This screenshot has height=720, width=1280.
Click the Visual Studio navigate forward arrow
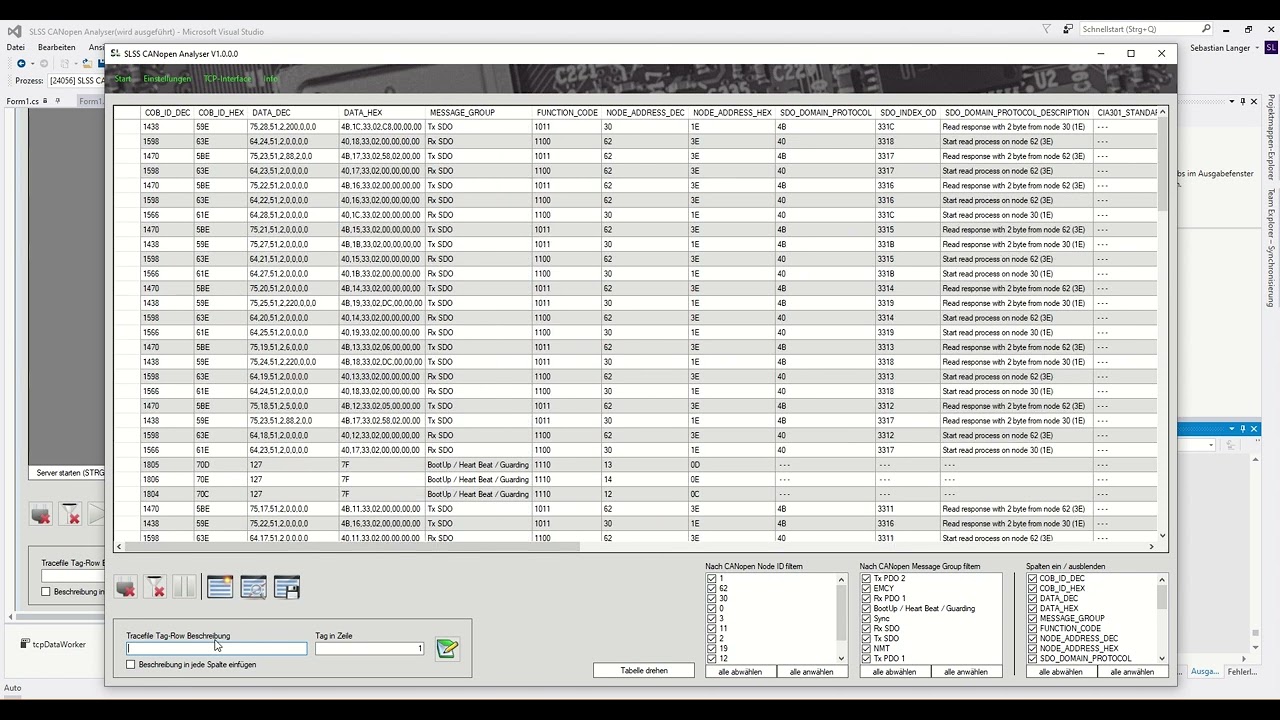pyautogui.click(x=44, y=64)
